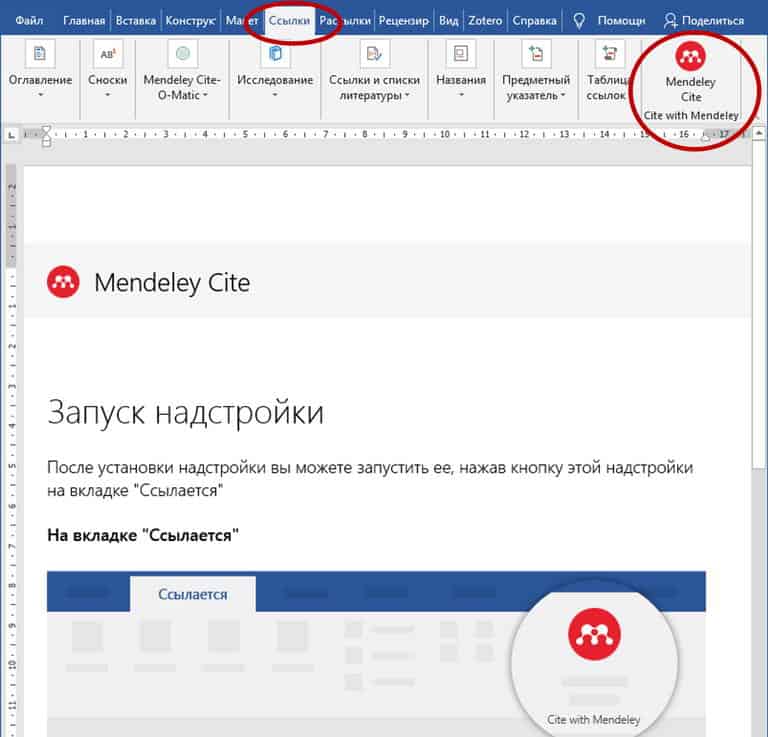The width and height of the screenshot is (768, 737).
Task: Open the Конструктор ribbon tab
Action: click(x=190, y=21)
